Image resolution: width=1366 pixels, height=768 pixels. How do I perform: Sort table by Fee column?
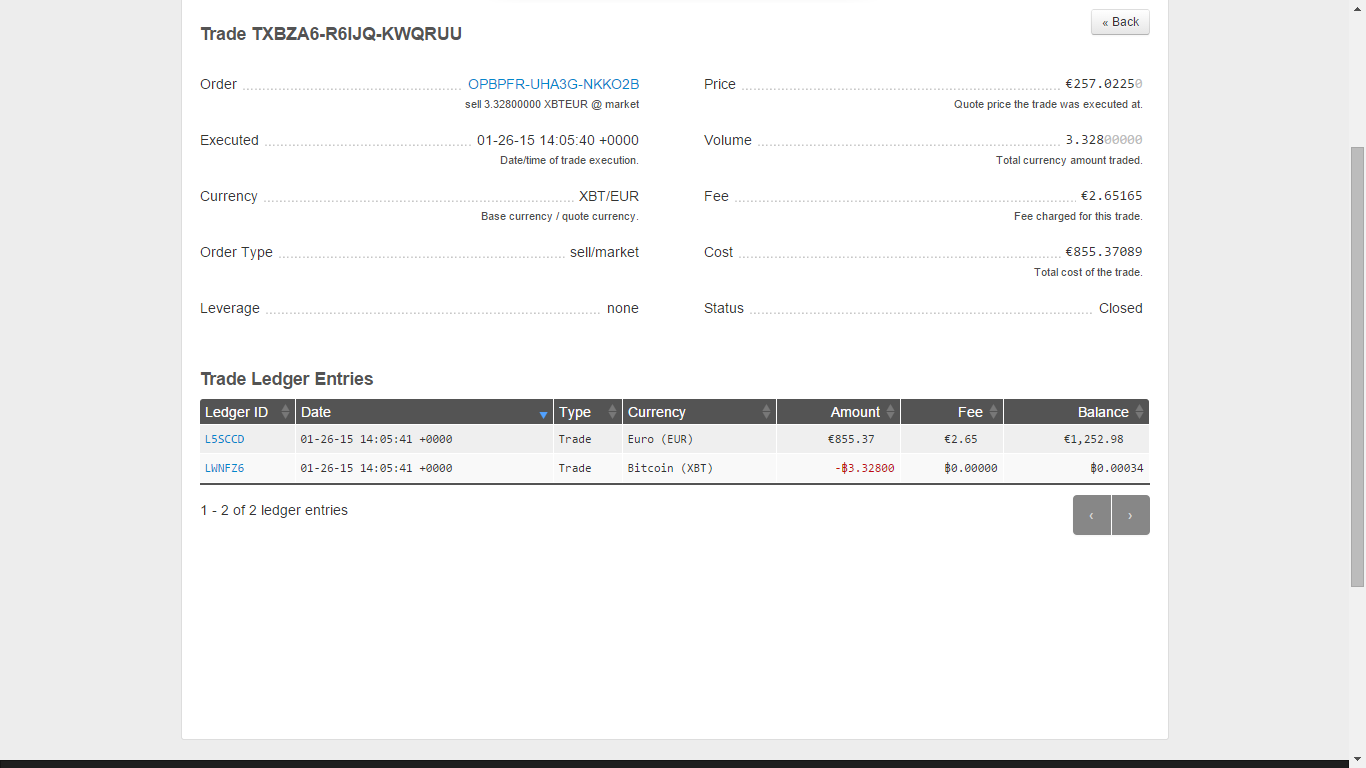coord(952,412)
